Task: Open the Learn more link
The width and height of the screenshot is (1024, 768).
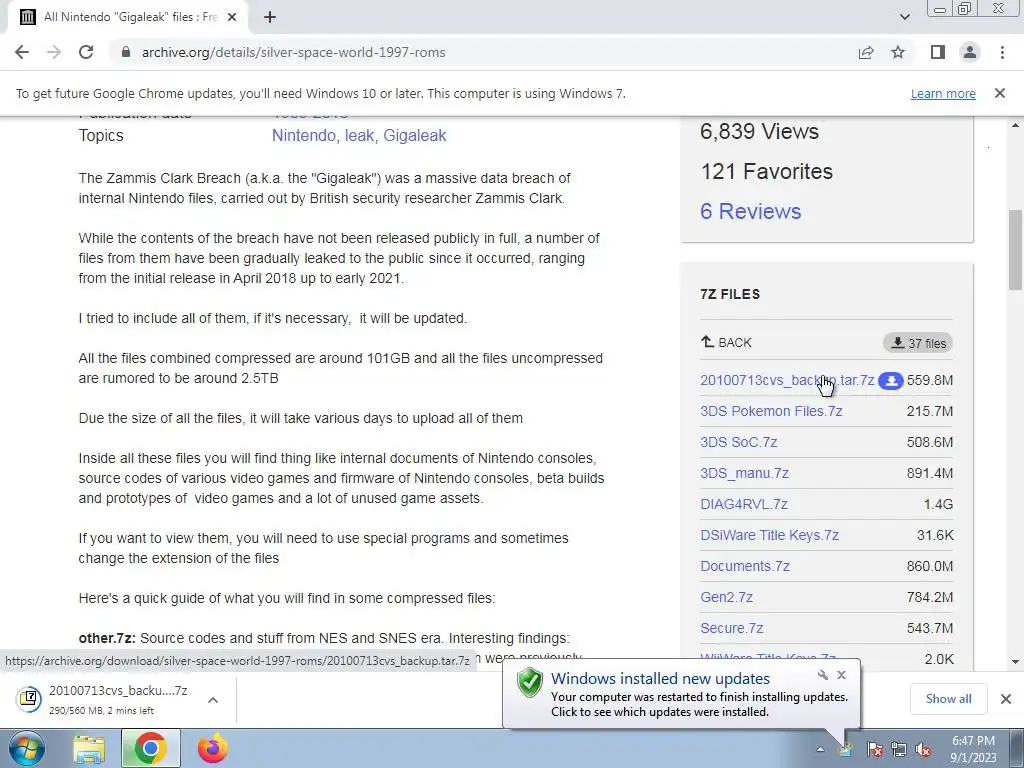Action: click(x=943, y=93)
